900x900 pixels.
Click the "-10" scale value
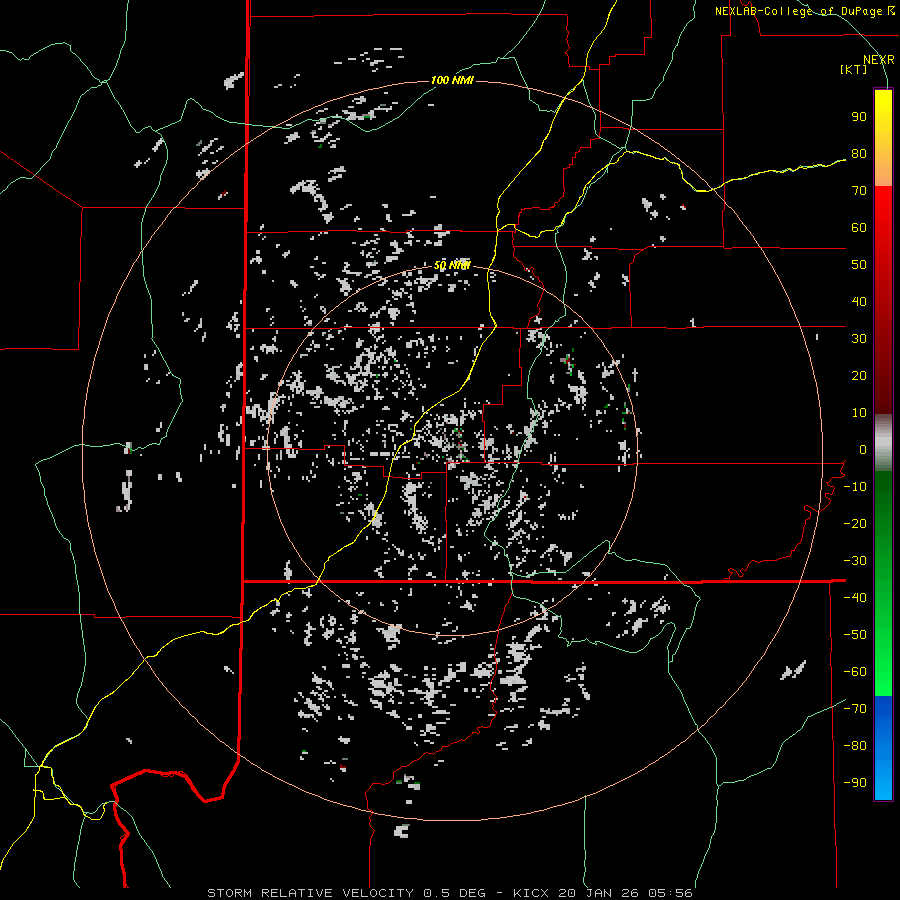(855, 487)
